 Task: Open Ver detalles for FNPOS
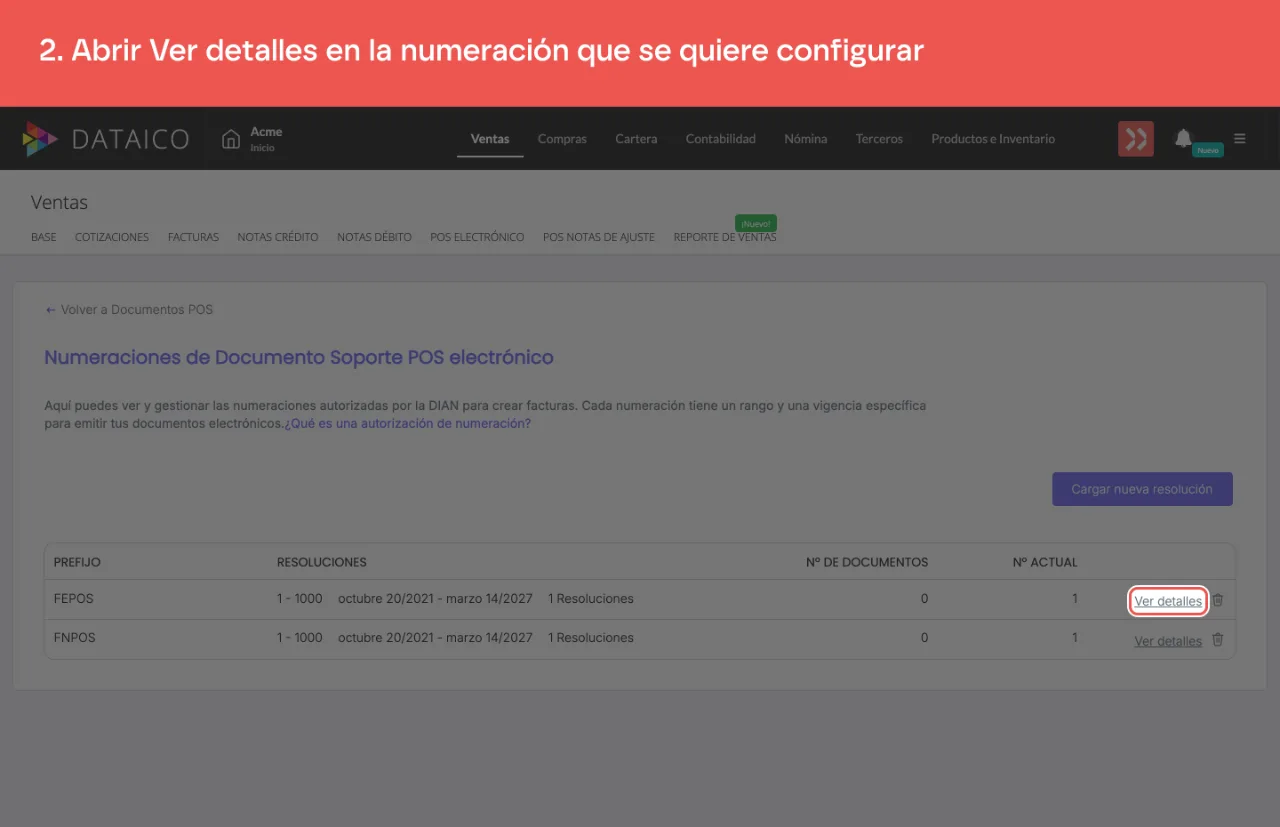(1168, 641)
